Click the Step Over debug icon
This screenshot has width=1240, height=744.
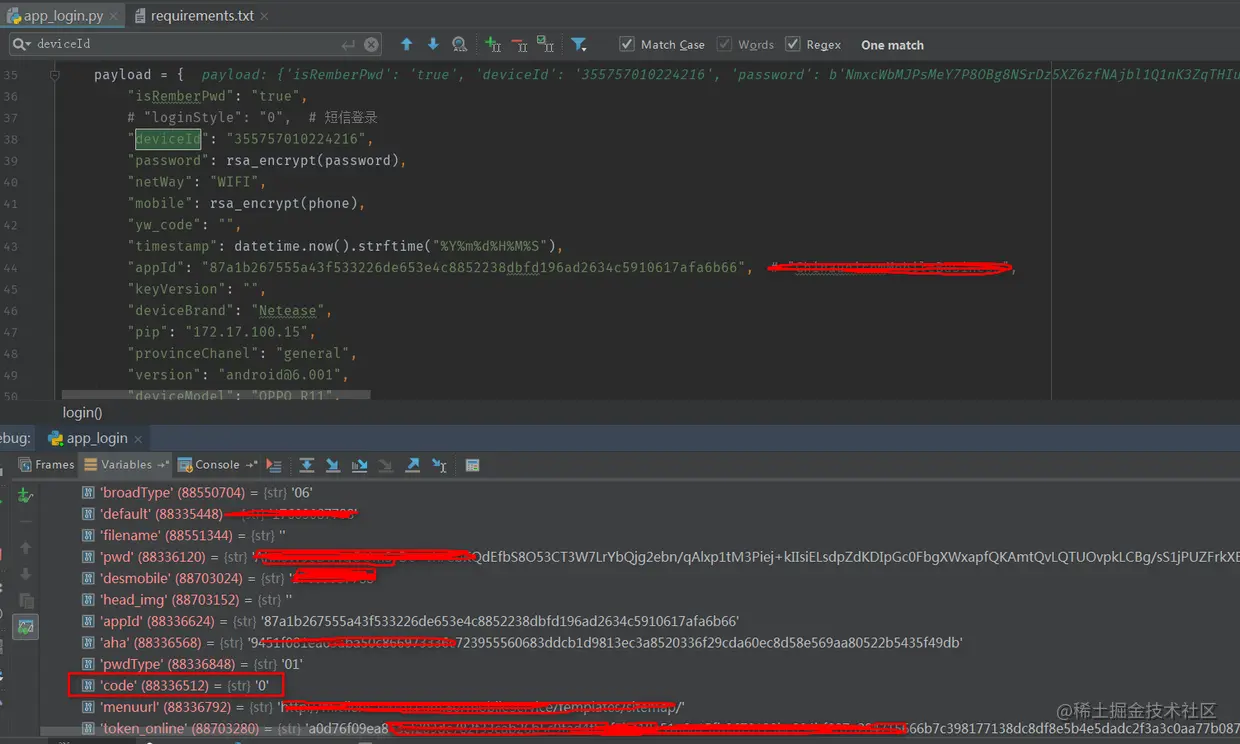[x=307, y=465]
